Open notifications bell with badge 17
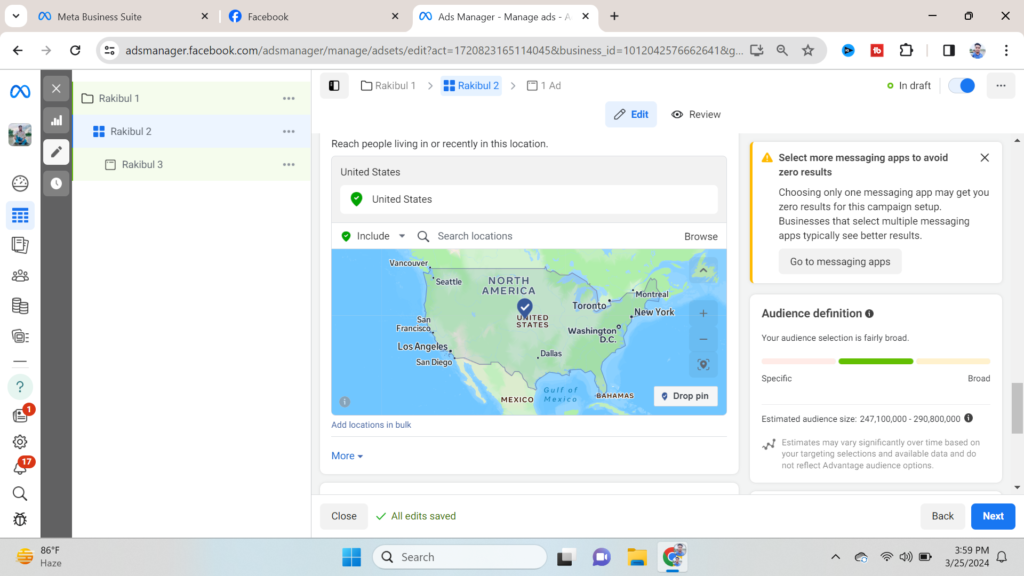1024x576 pixels. coord(22,466)
